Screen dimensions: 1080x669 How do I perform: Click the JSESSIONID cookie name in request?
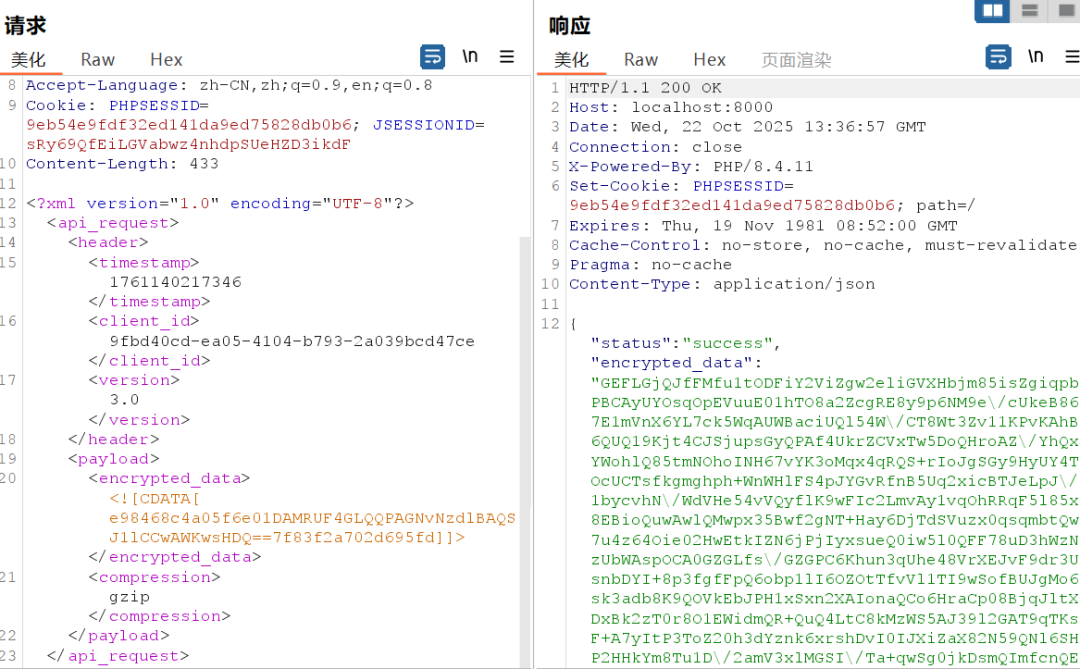coord(424,125)
